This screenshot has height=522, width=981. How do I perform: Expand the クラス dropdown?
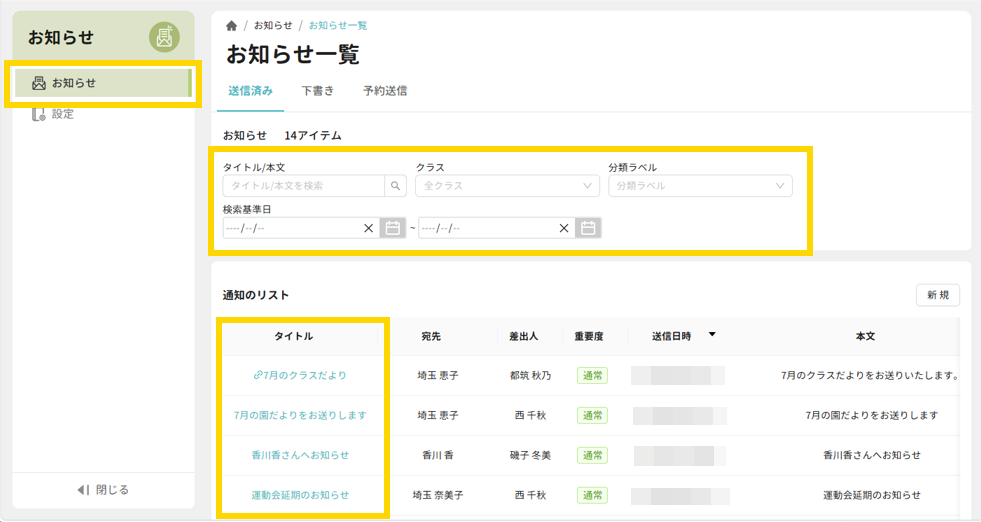pos(507,186)
